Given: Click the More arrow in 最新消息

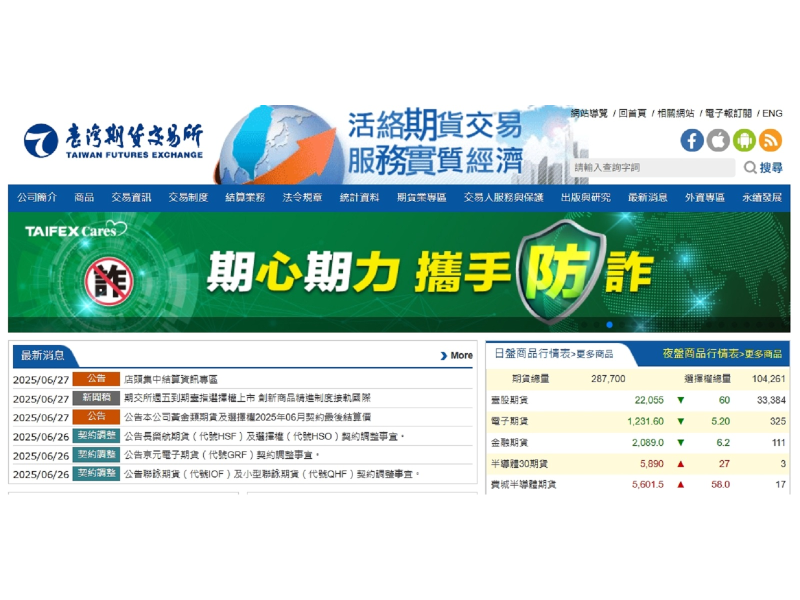Looking at the screenshot, I should [456, 355].
